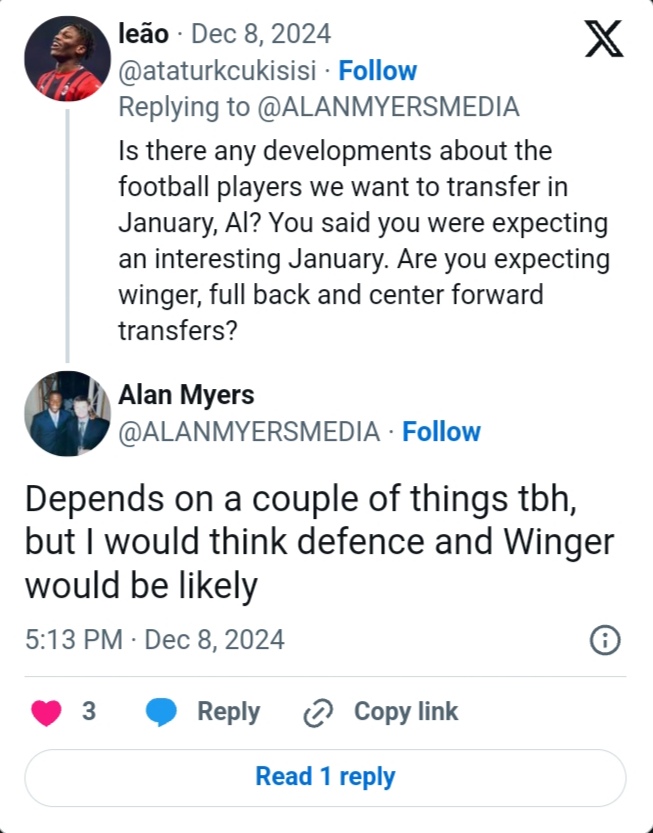
Task: Click the chain icon beside Copy link
Action: click(x=317, y=713)
